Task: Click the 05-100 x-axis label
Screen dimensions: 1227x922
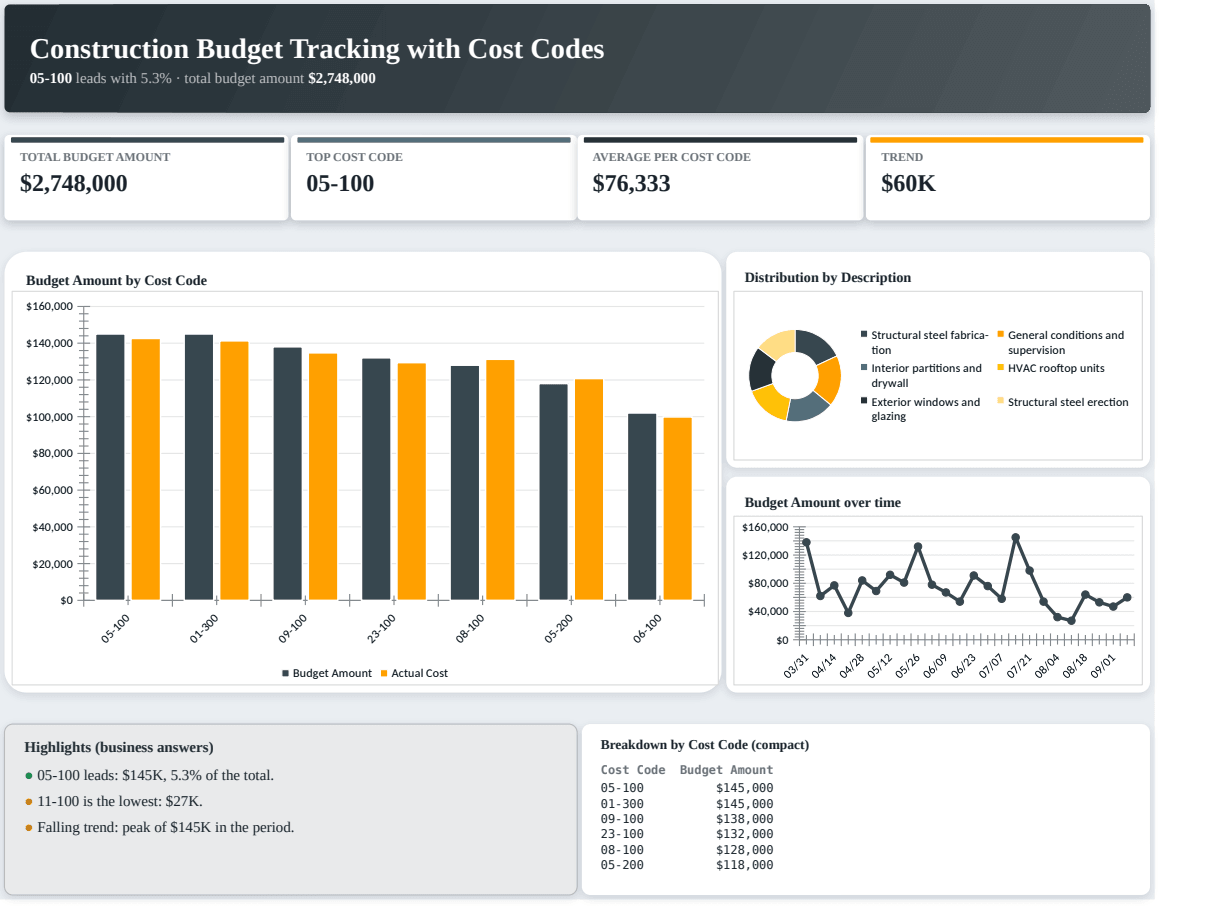Action: (x=116, y=628)
